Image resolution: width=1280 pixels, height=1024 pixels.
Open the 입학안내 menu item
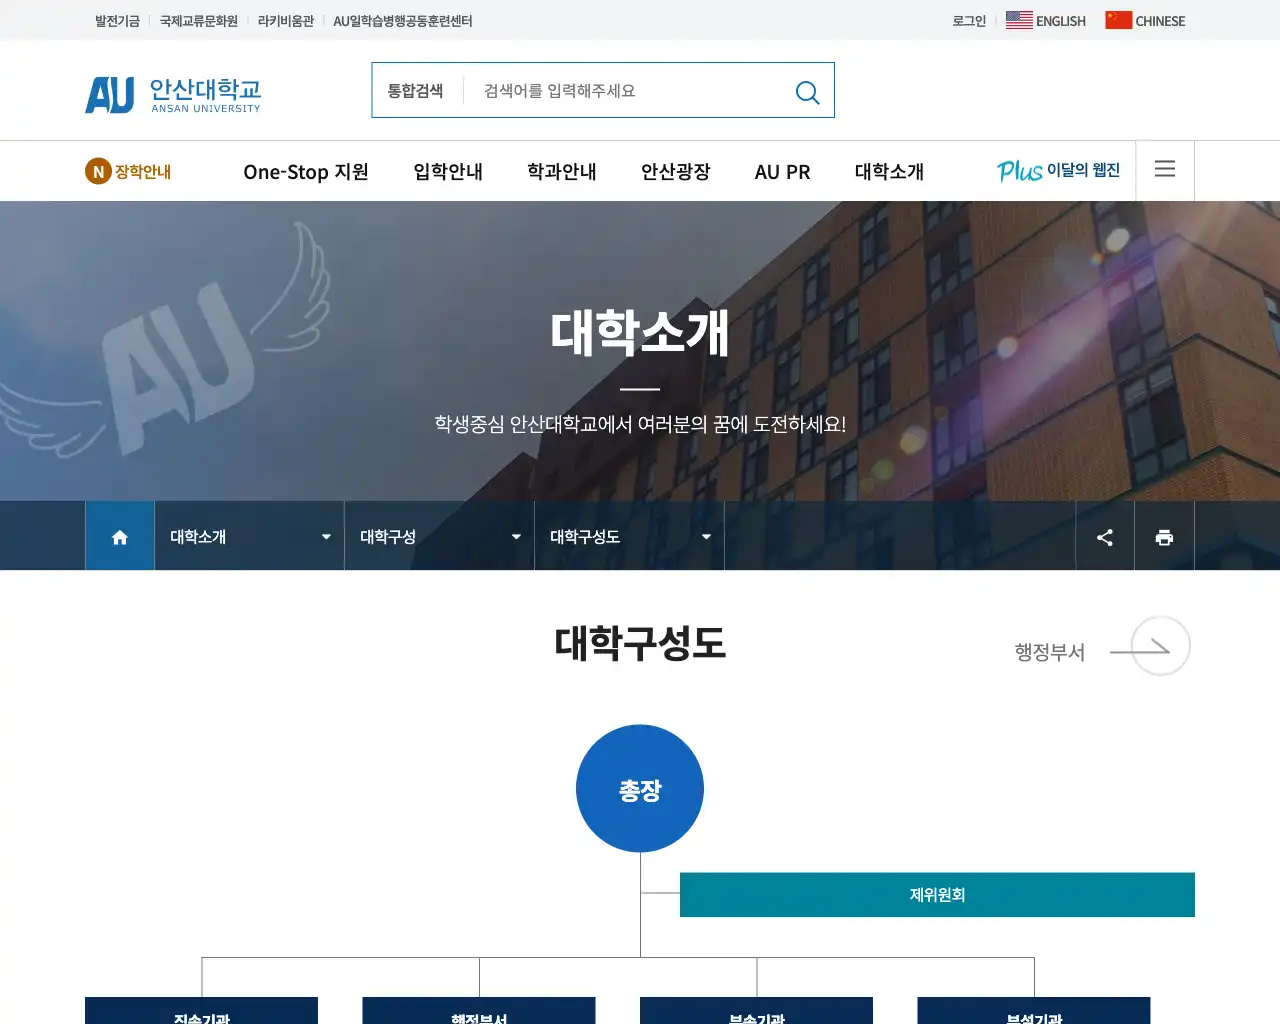(447, 171)
